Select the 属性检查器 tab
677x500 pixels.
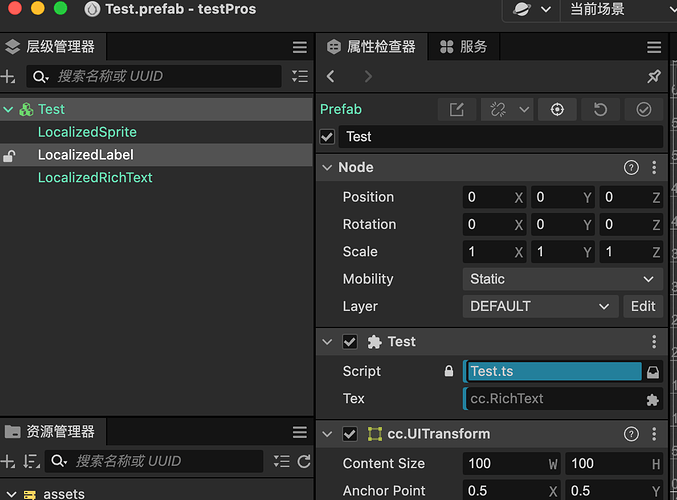[x=371, y=47]
